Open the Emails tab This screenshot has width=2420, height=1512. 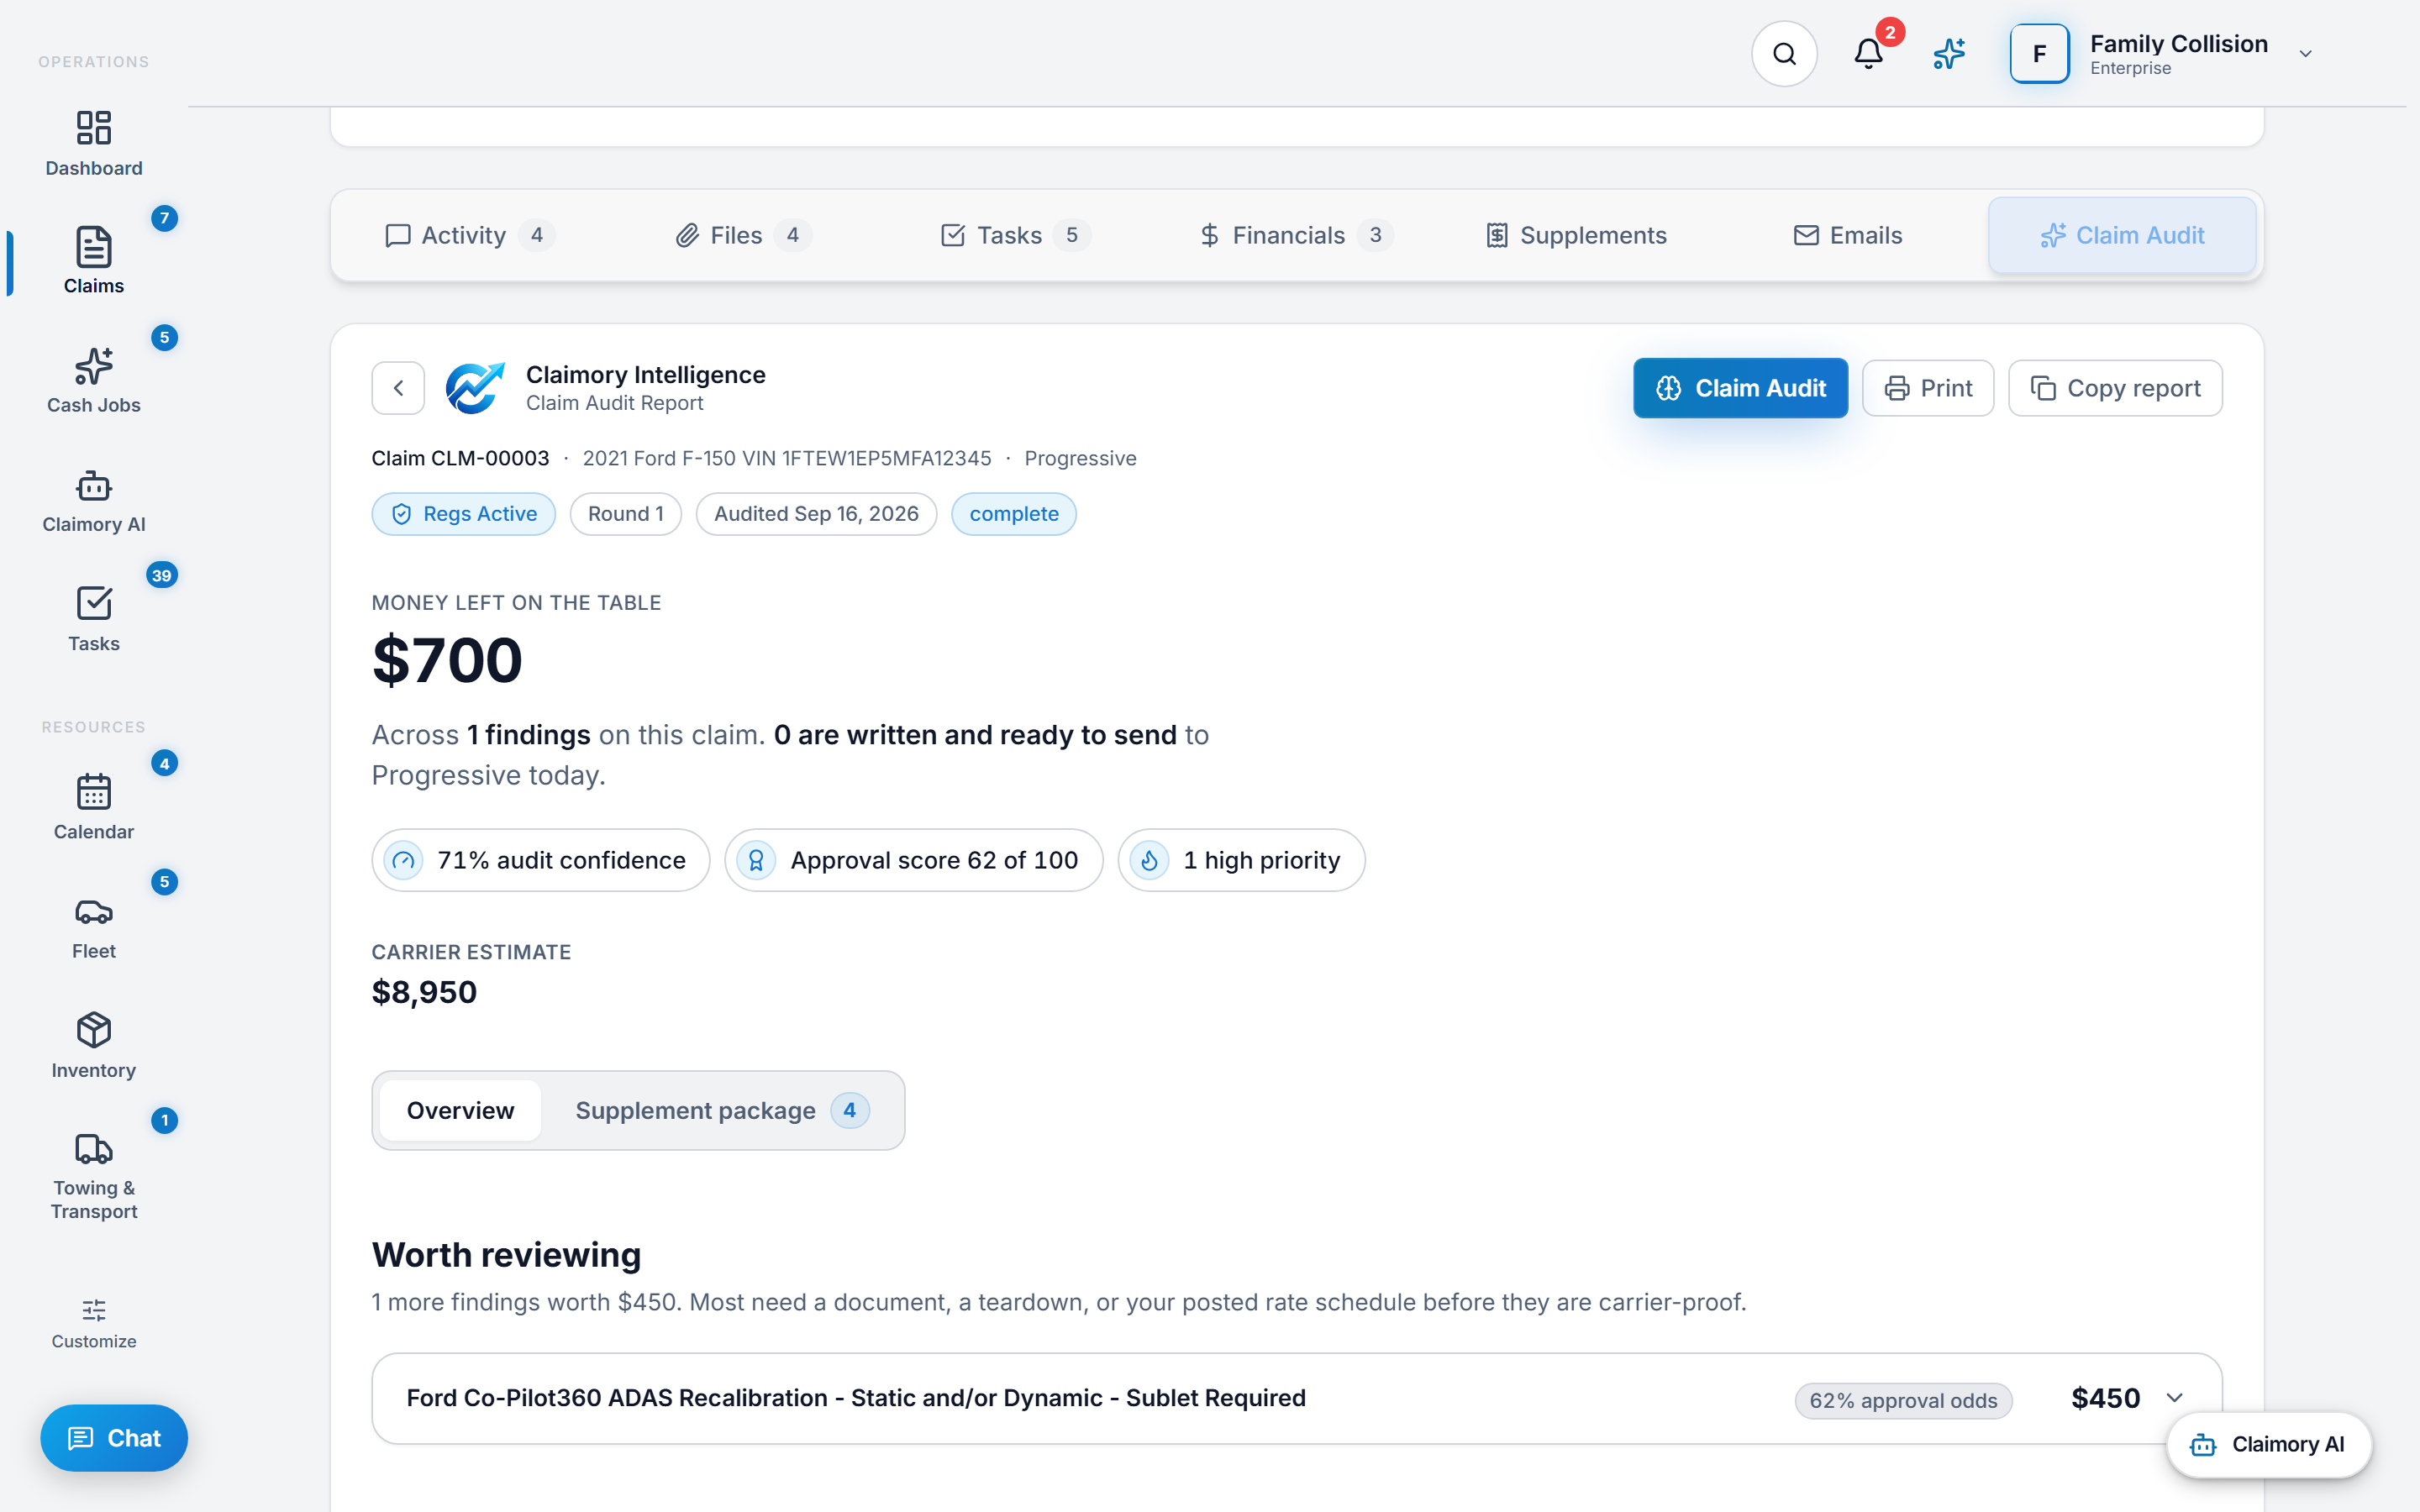pos(1847,235)
